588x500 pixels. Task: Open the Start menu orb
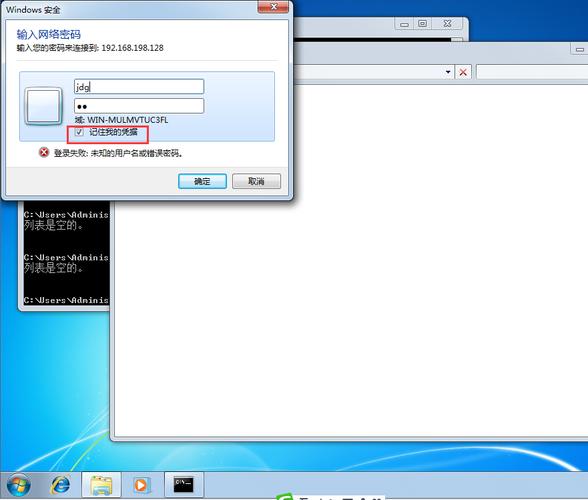(18, 486)
